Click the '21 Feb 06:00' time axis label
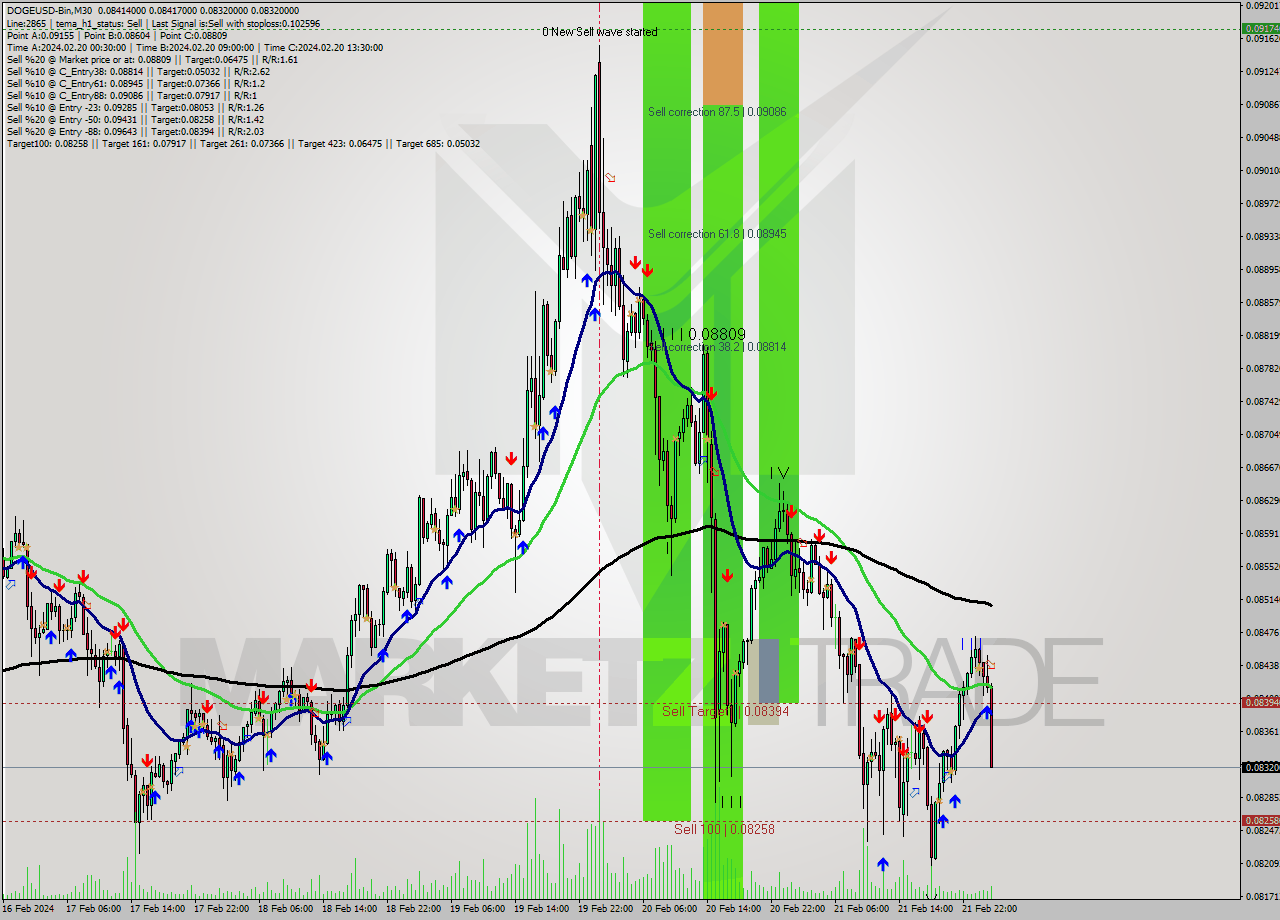 point(861,909)
